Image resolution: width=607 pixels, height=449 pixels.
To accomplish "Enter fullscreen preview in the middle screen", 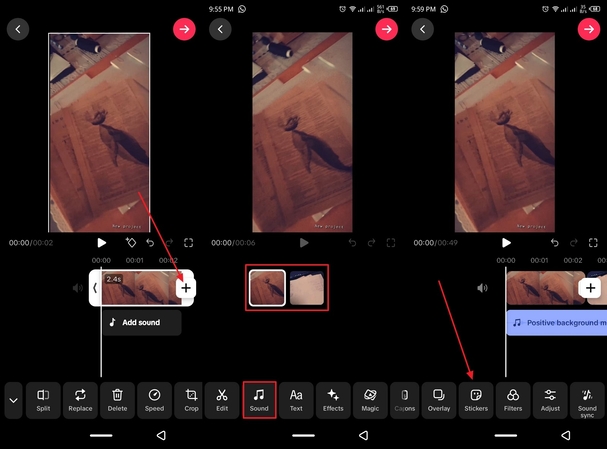I will pyautogui.click(x=391, y=243).
